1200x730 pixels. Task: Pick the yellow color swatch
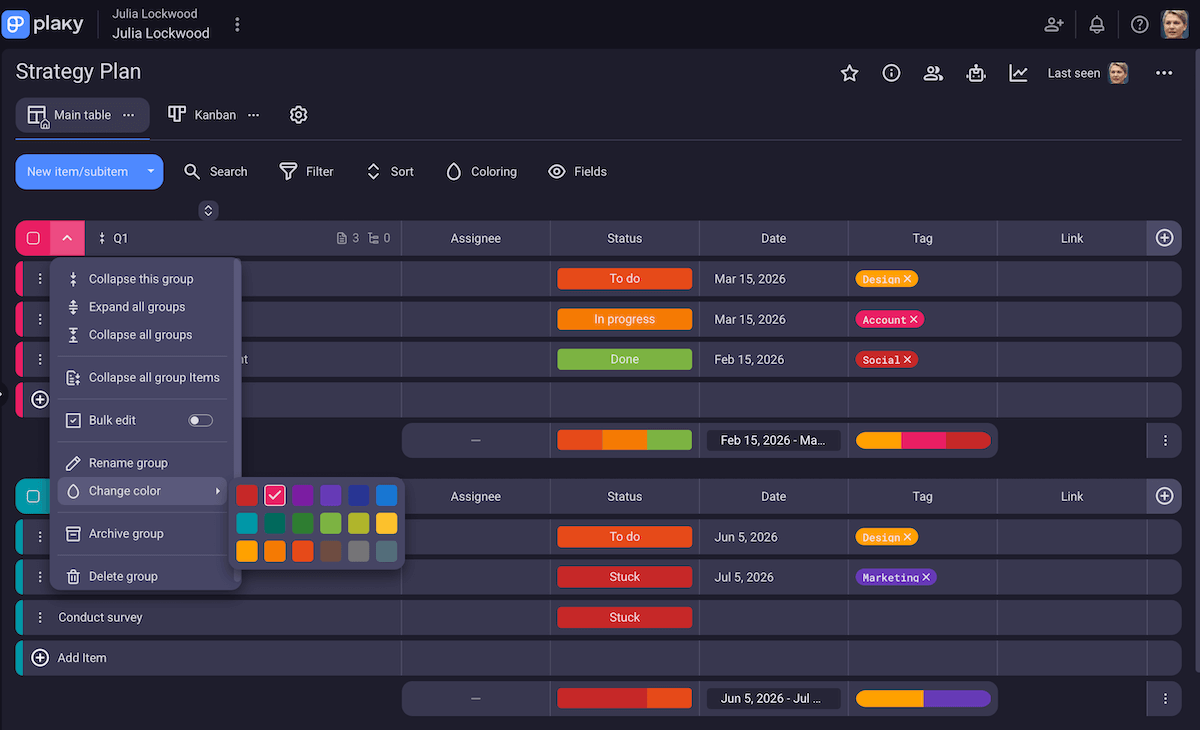point(387,523)
